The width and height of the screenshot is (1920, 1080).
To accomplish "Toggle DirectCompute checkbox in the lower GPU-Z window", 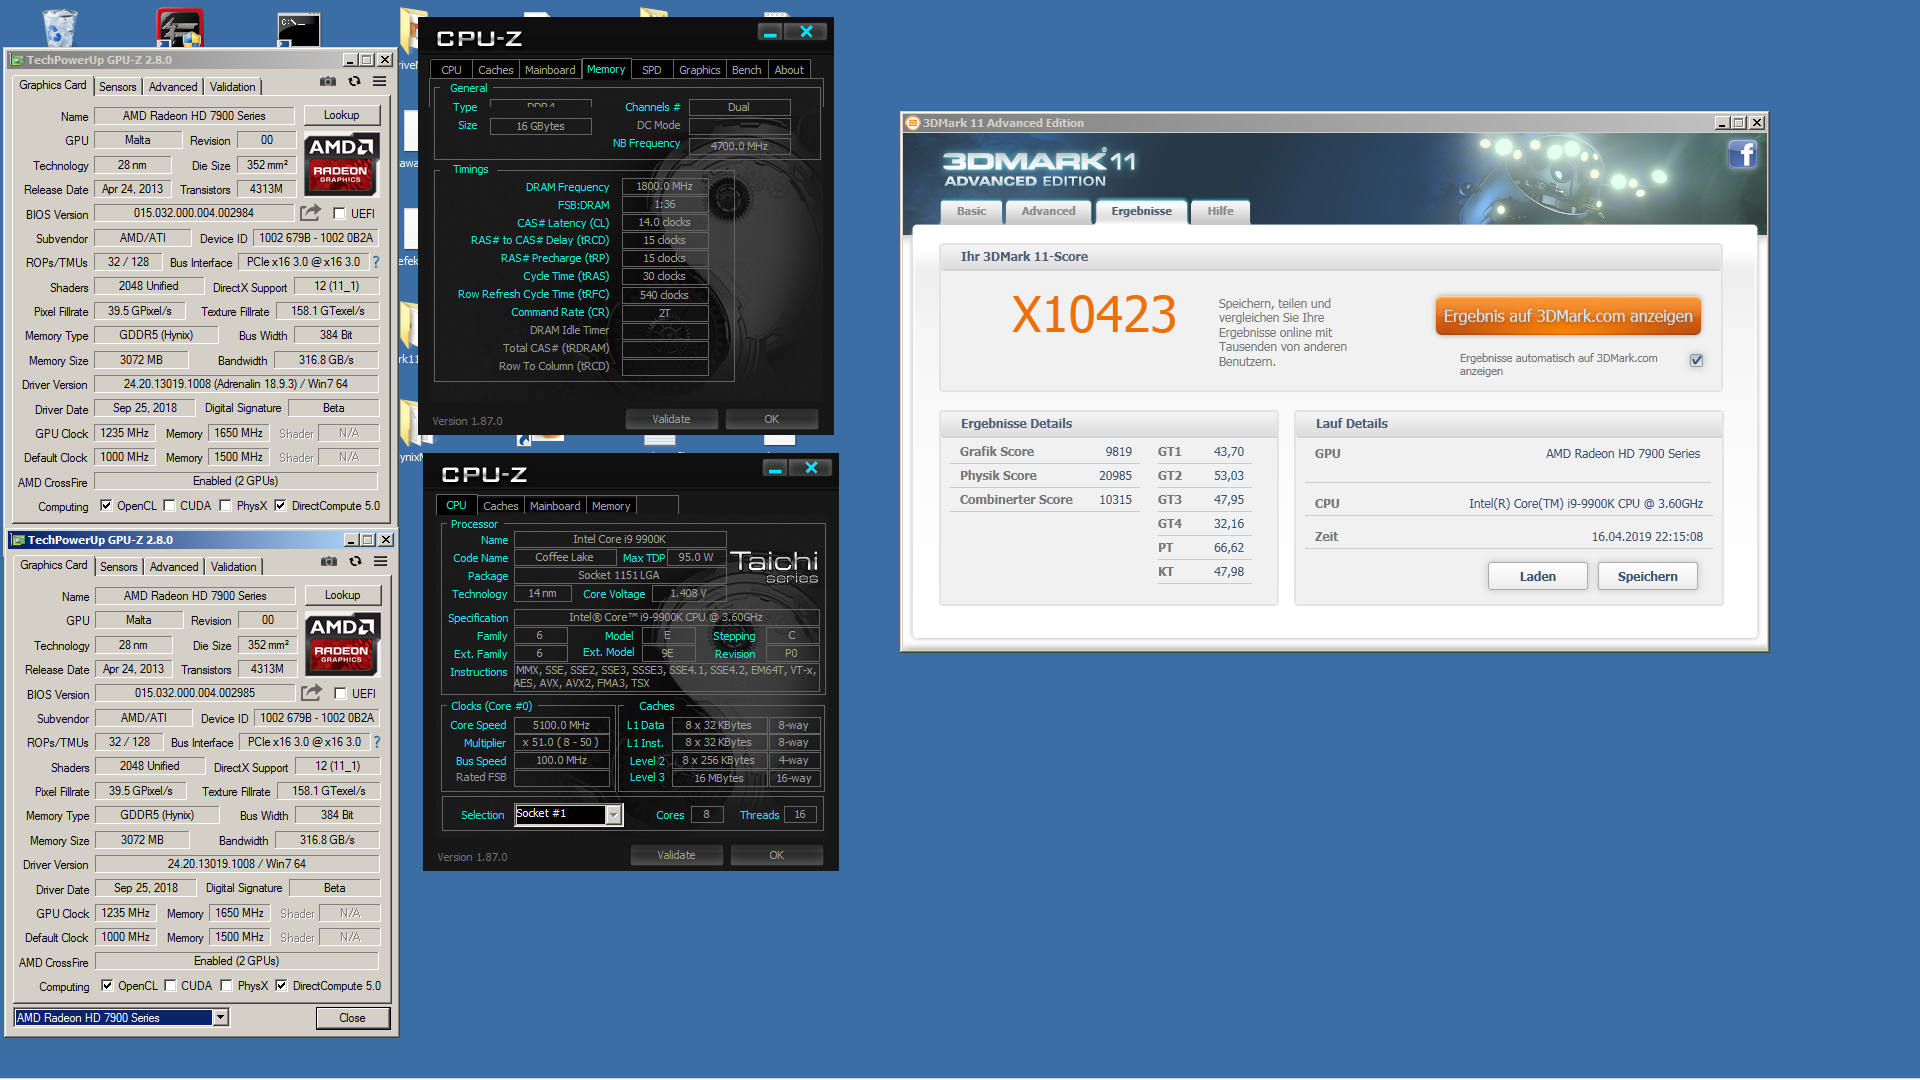I will click(281, 986).
